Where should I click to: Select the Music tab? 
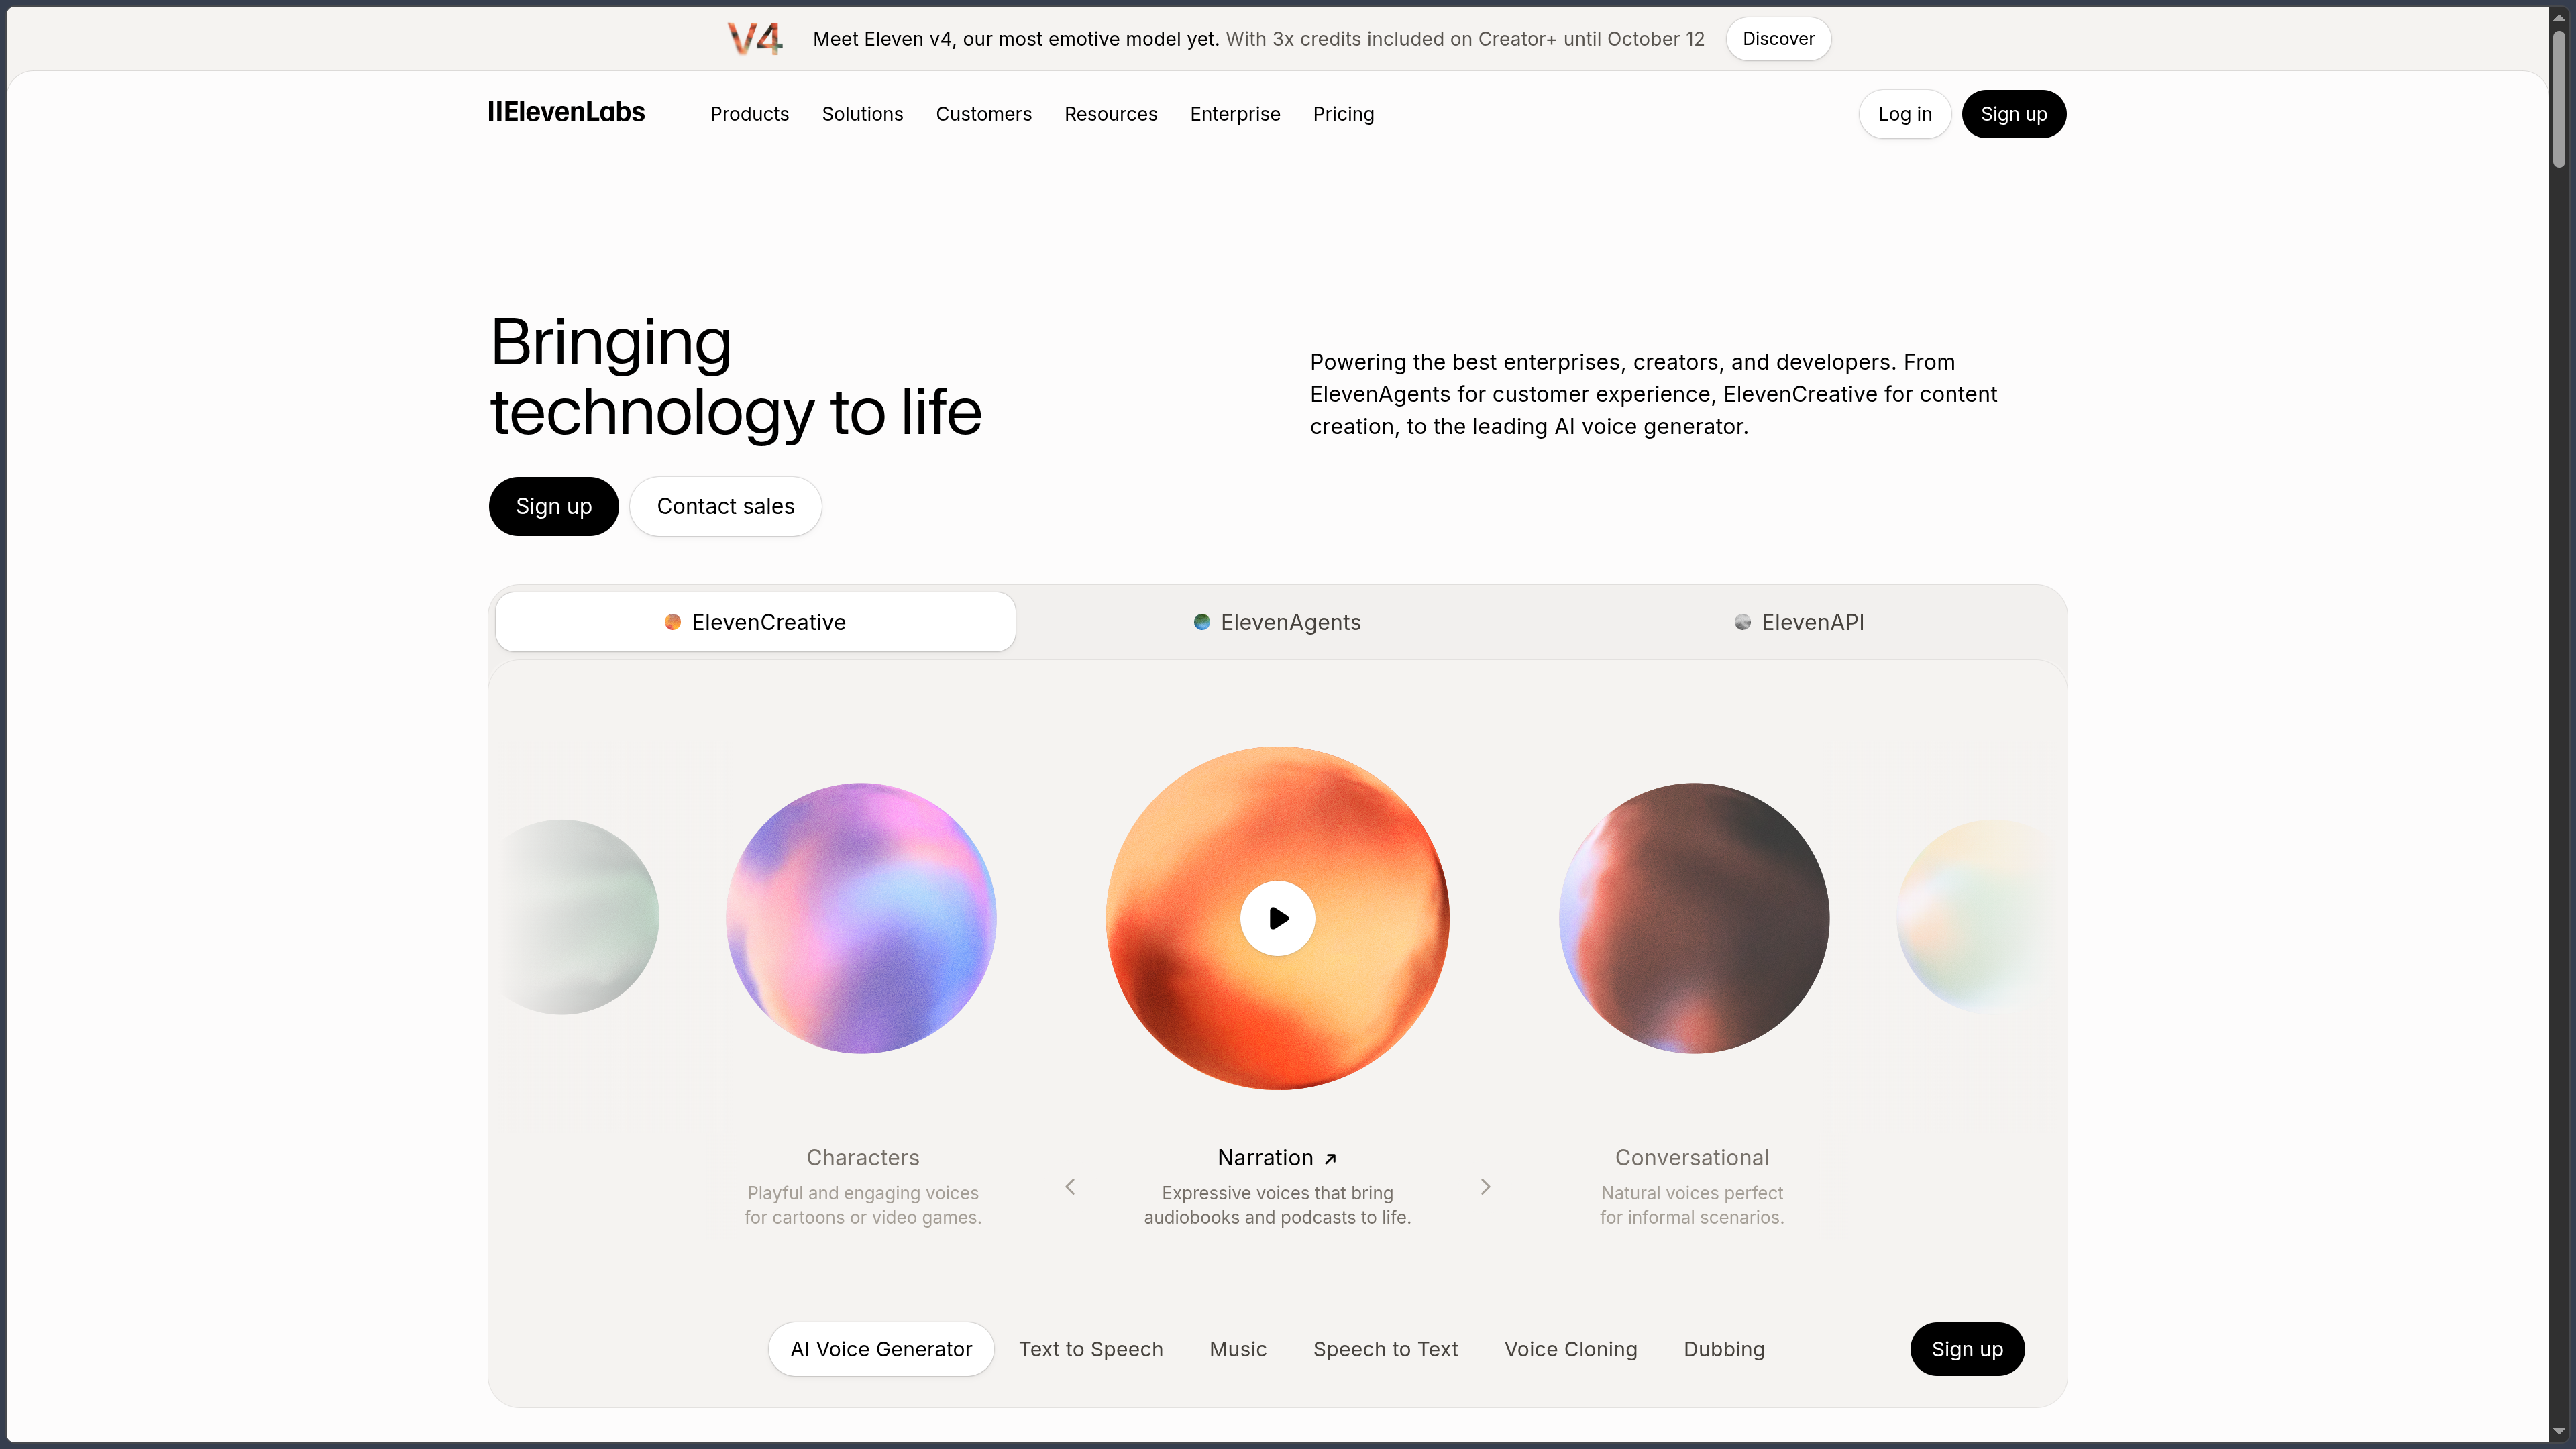[x=1237, y=1349]
